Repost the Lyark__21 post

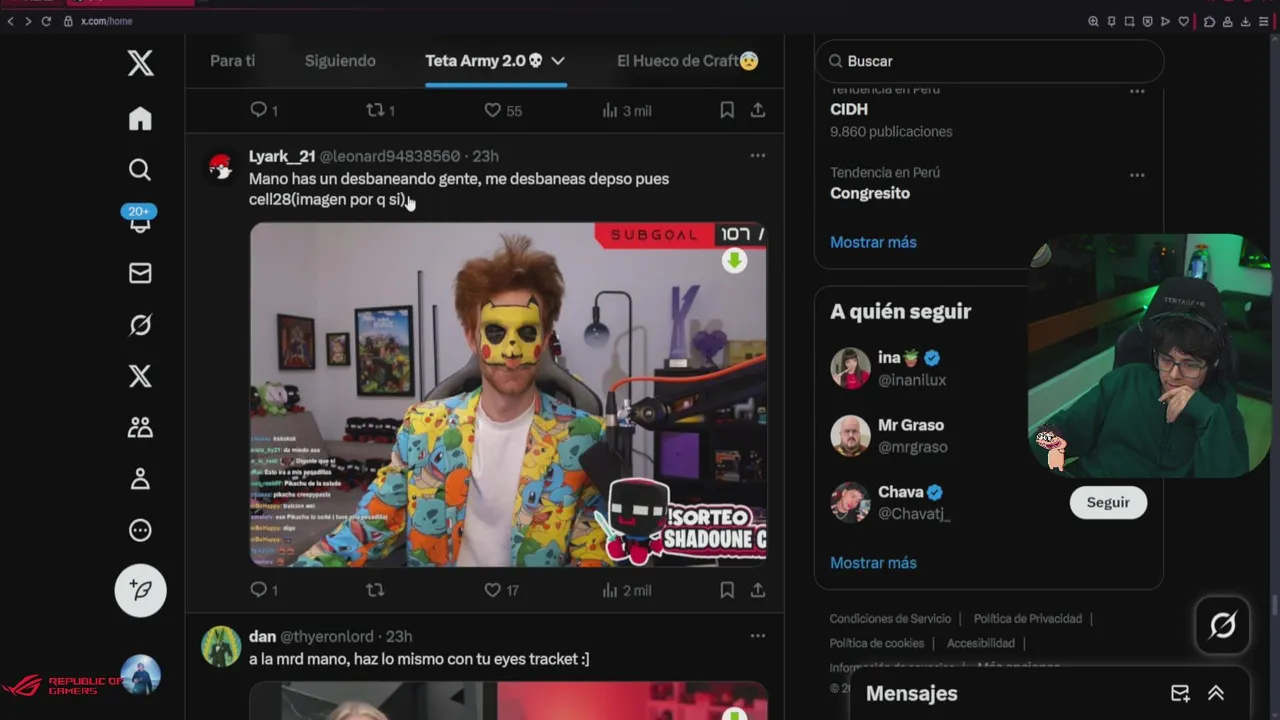click(376, 591)
